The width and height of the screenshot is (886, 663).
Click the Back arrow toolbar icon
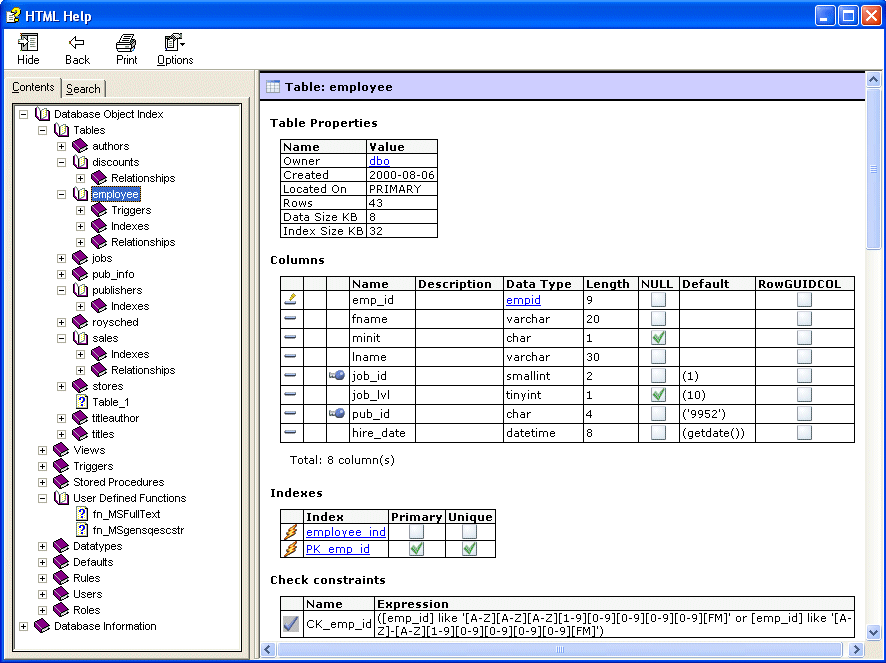tap(77, 42)
